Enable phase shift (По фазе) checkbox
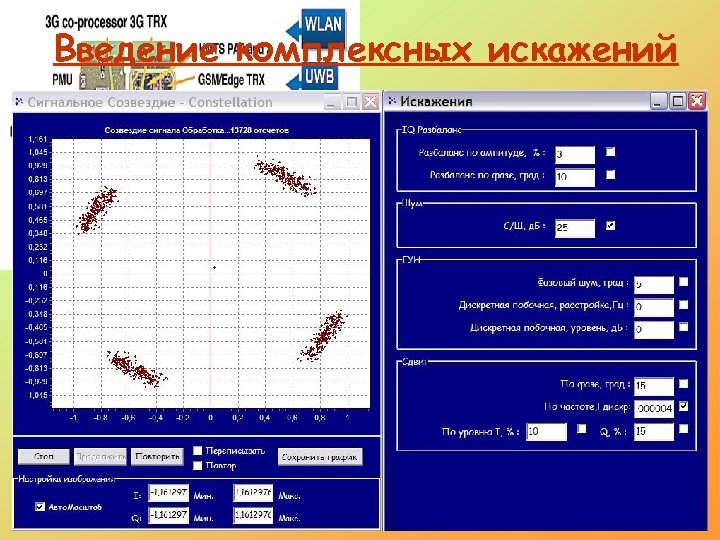Viewport: 720px width, 540px height. click(x=683, y=383)
